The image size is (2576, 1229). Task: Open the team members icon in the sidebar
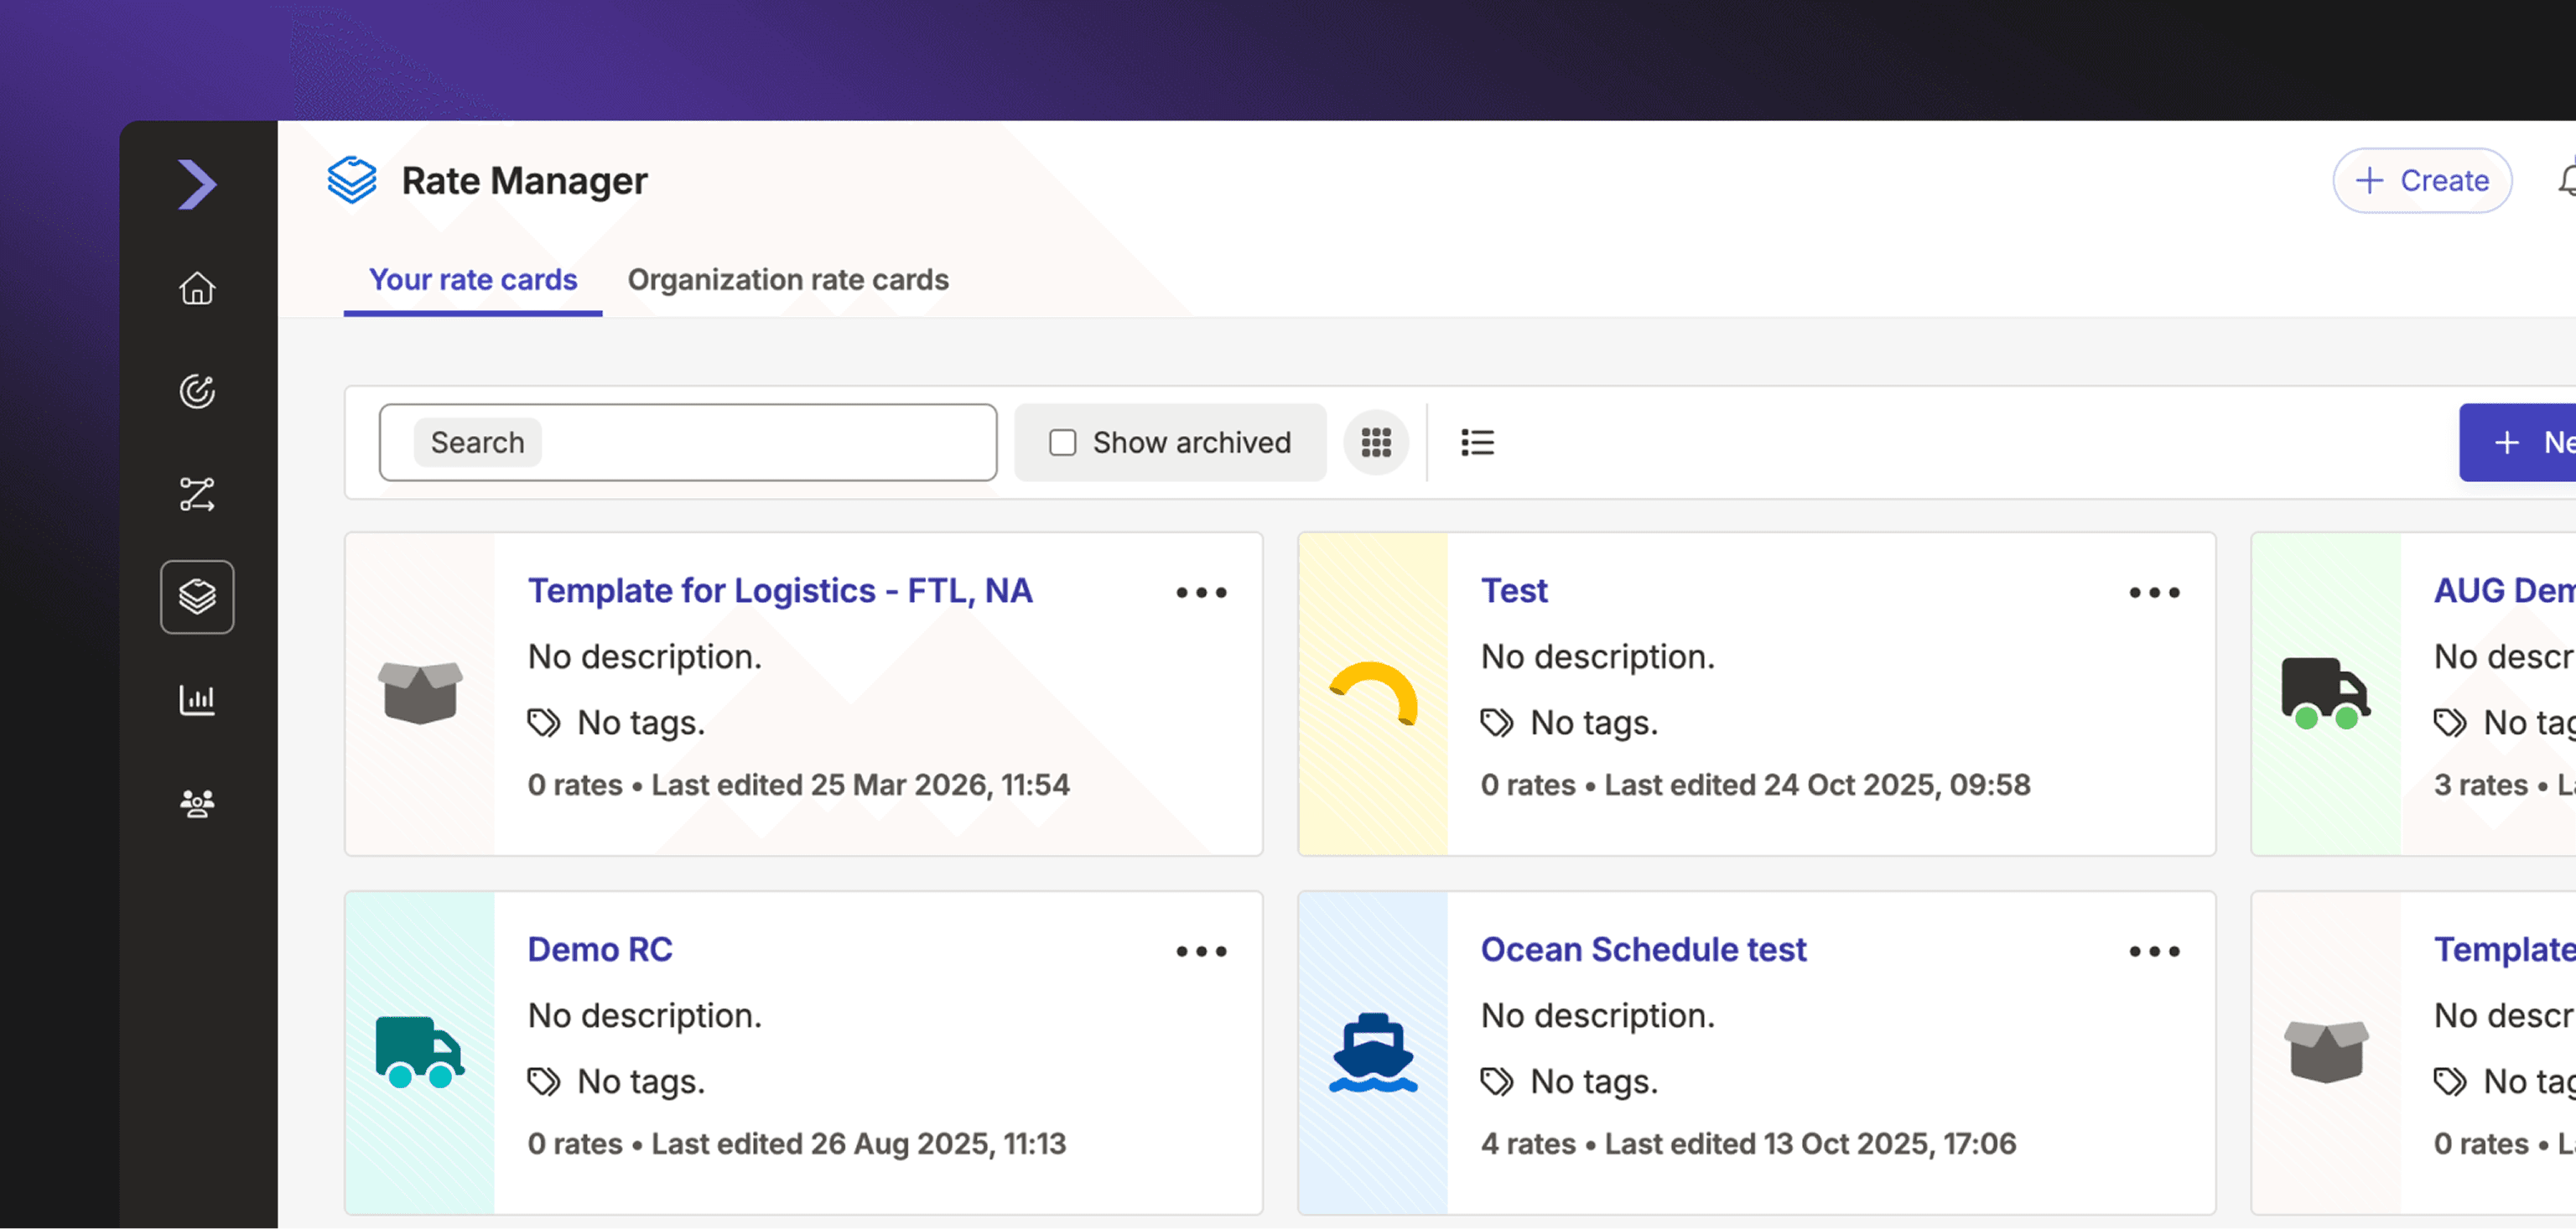[x=196, y=801]
